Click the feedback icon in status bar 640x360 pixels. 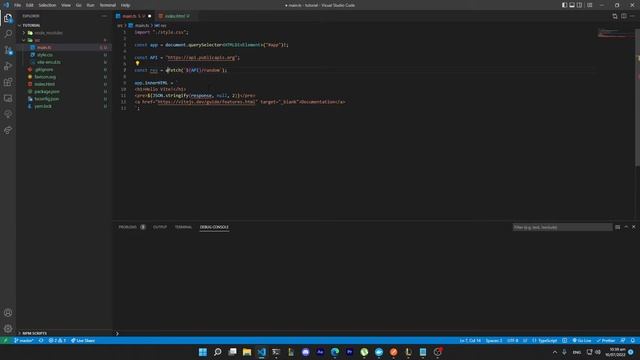623,340
